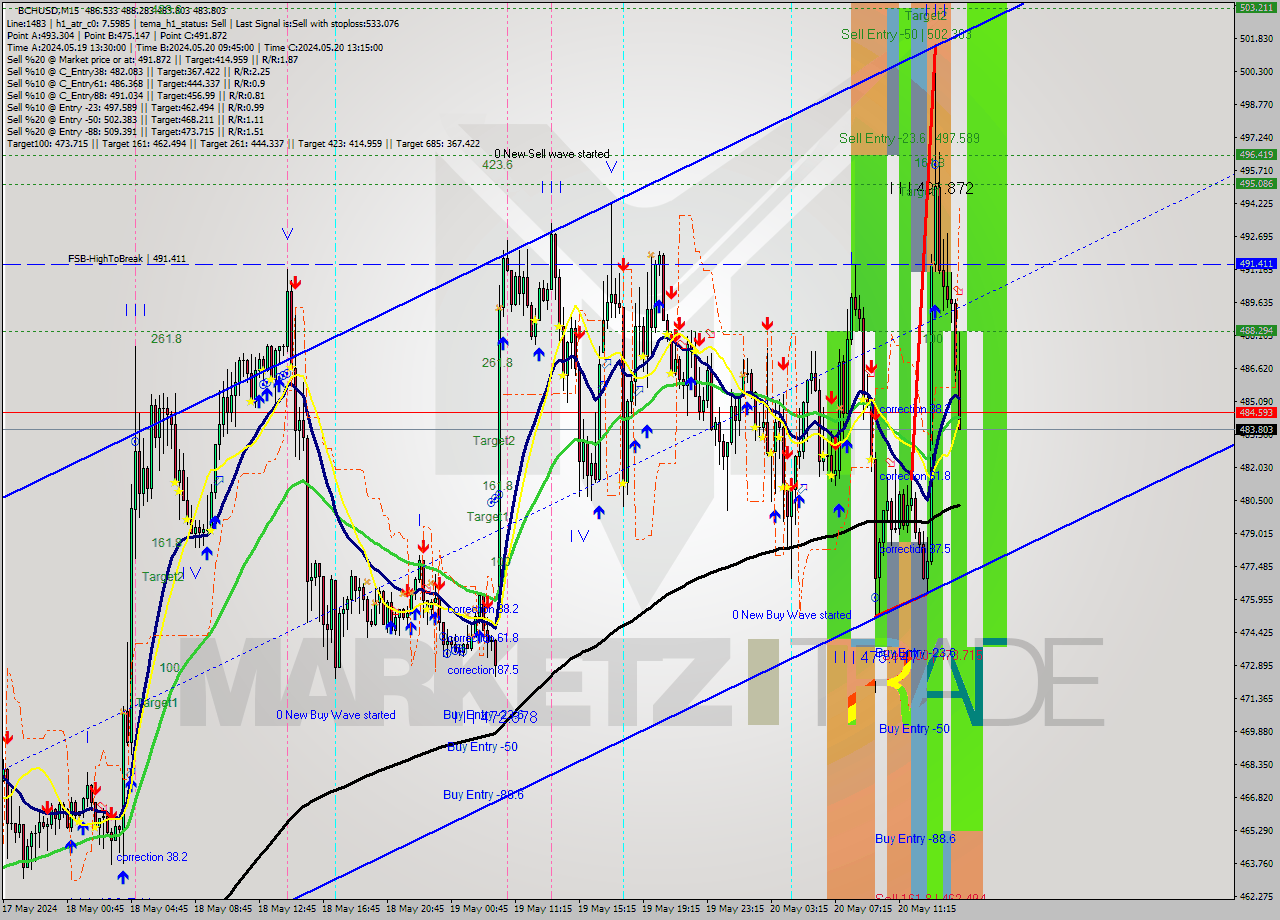Click the 'Target100: 473.715' summary line

point(243,143)
